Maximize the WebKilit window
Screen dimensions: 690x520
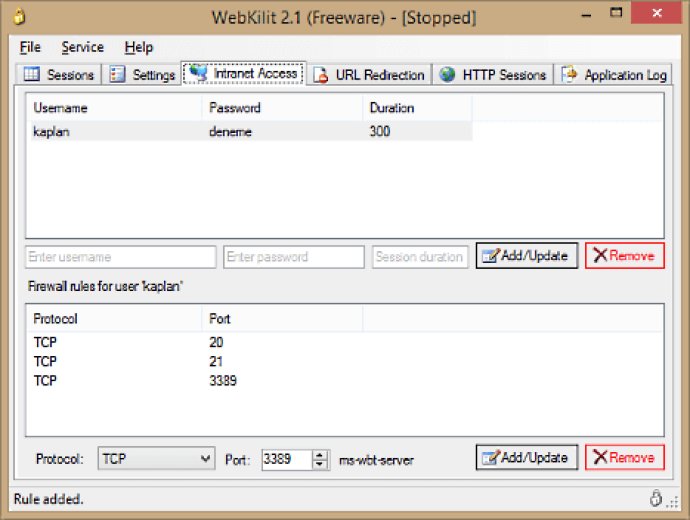pos(616,13)
